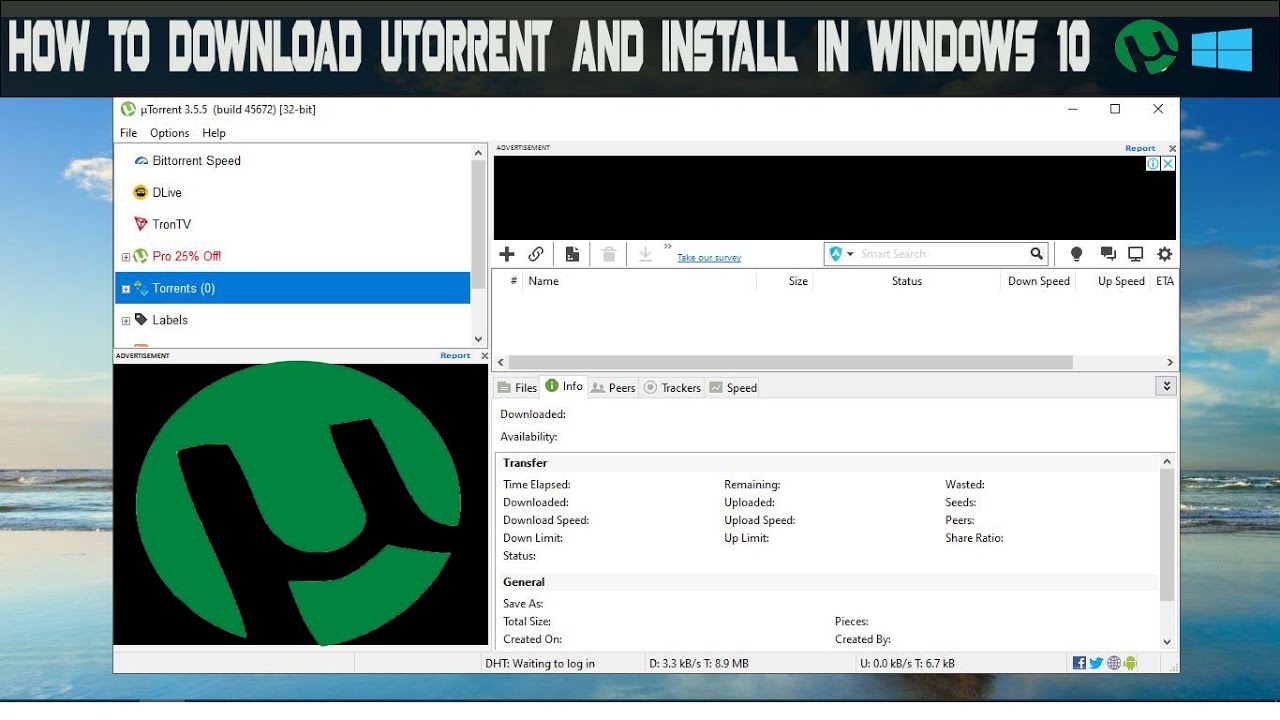
Task: Open Preferences with the gear icon
Action: pos(1164,254)
